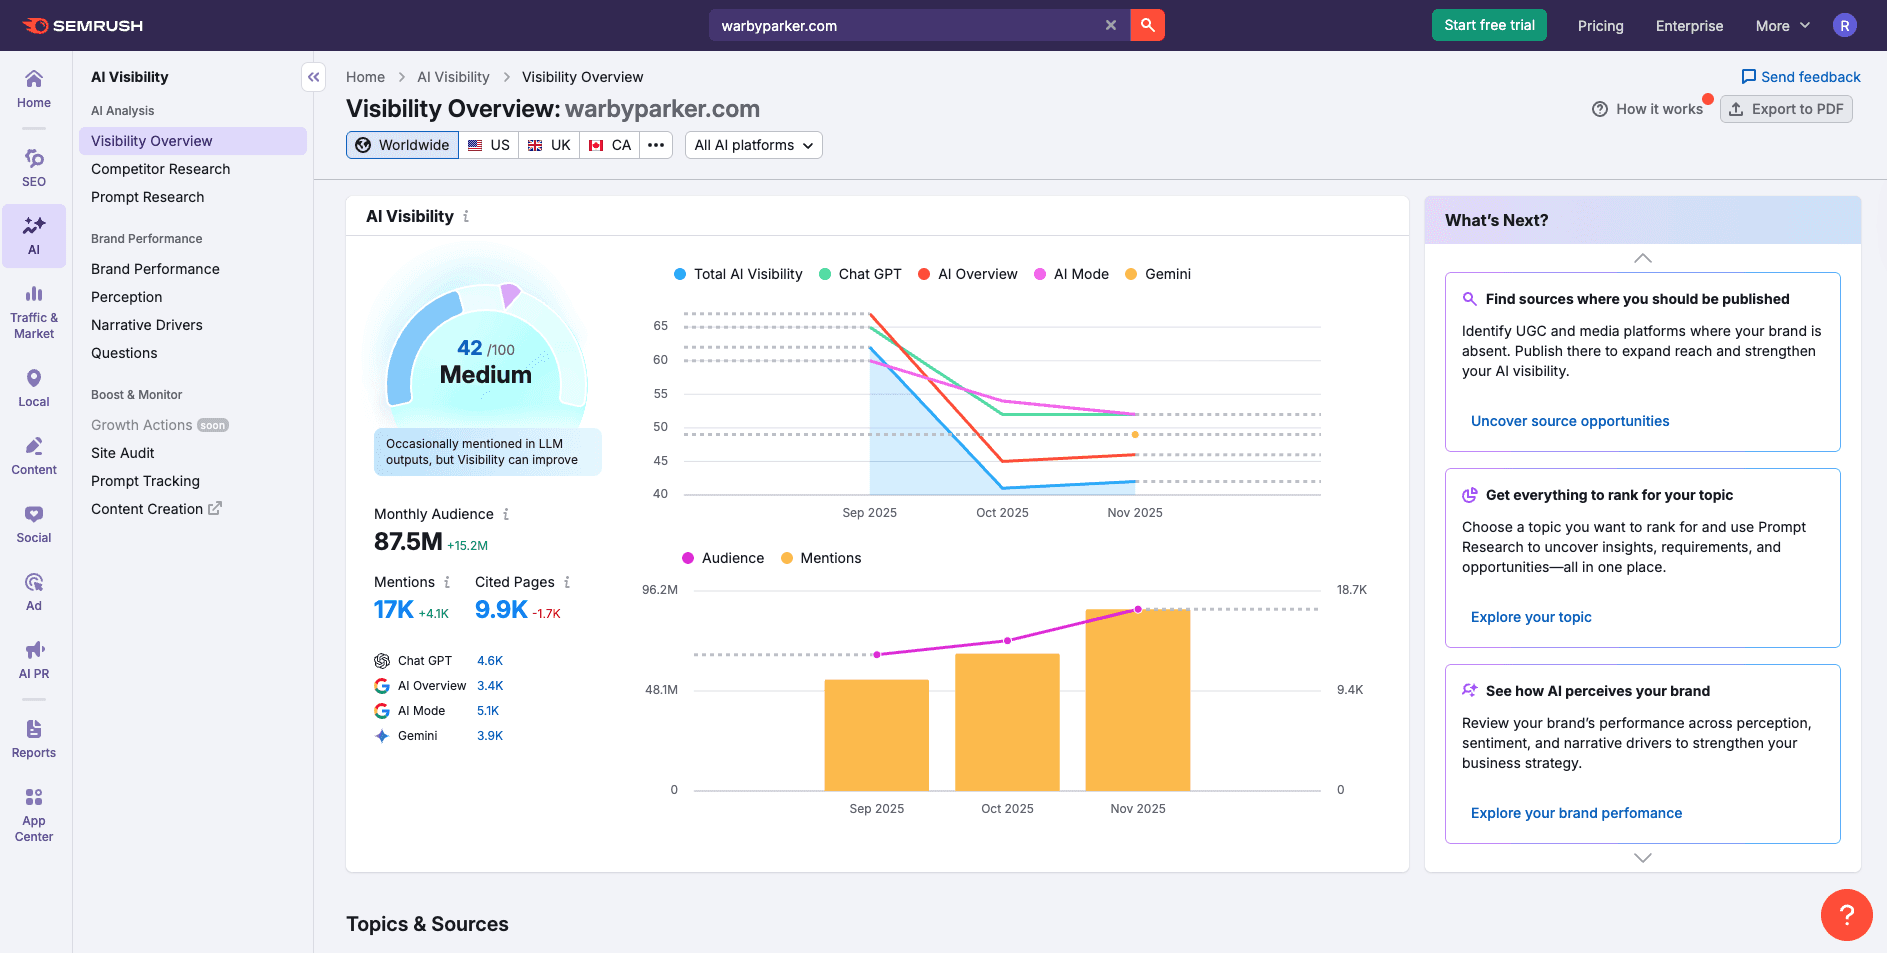
Task: Click the Gemini sparkle icon
Action: 382,736
